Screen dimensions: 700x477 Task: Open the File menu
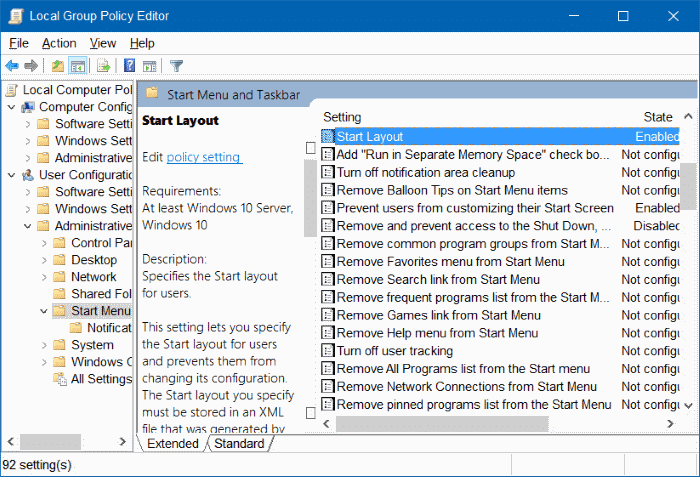(19, 43)
